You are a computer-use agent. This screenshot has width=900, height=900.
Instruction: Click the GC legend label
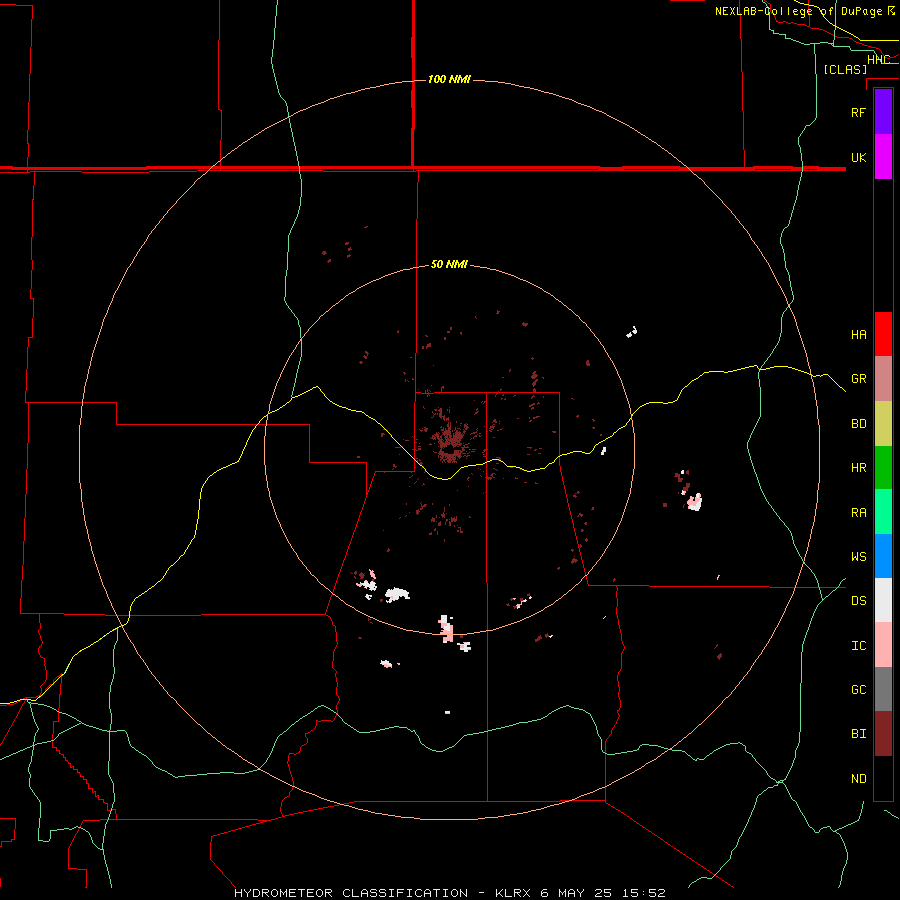pyautogui.click(x=858, y=690)
